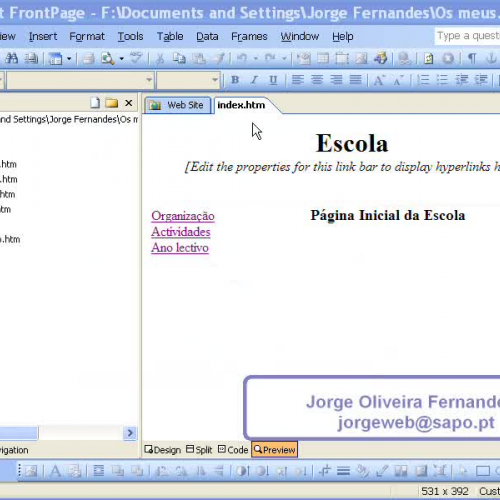Click the Find binoculars icon

tap(12, 59)
